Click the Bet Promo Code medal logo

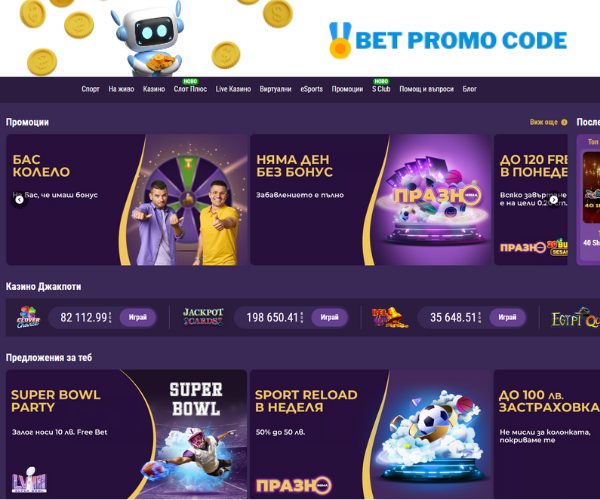[340, 40]
